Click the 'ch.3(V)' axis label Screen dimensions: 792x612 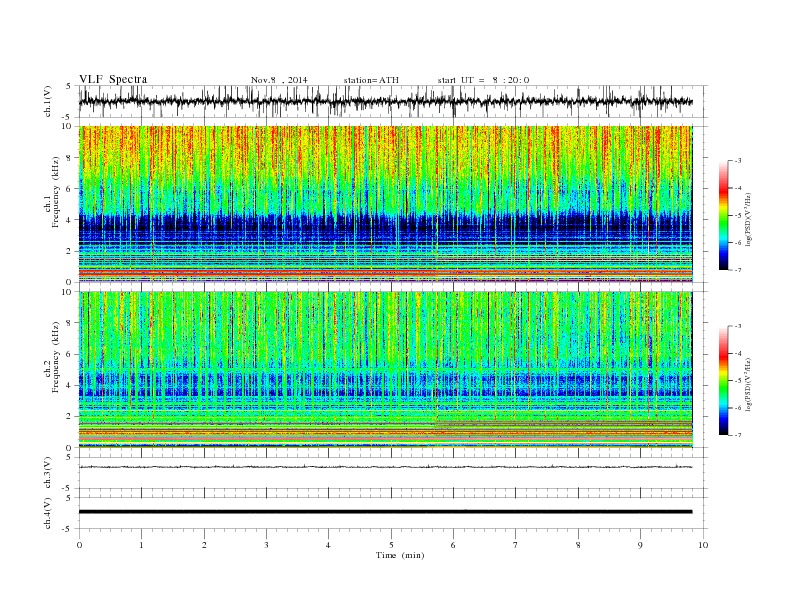[x=47, y=473]
